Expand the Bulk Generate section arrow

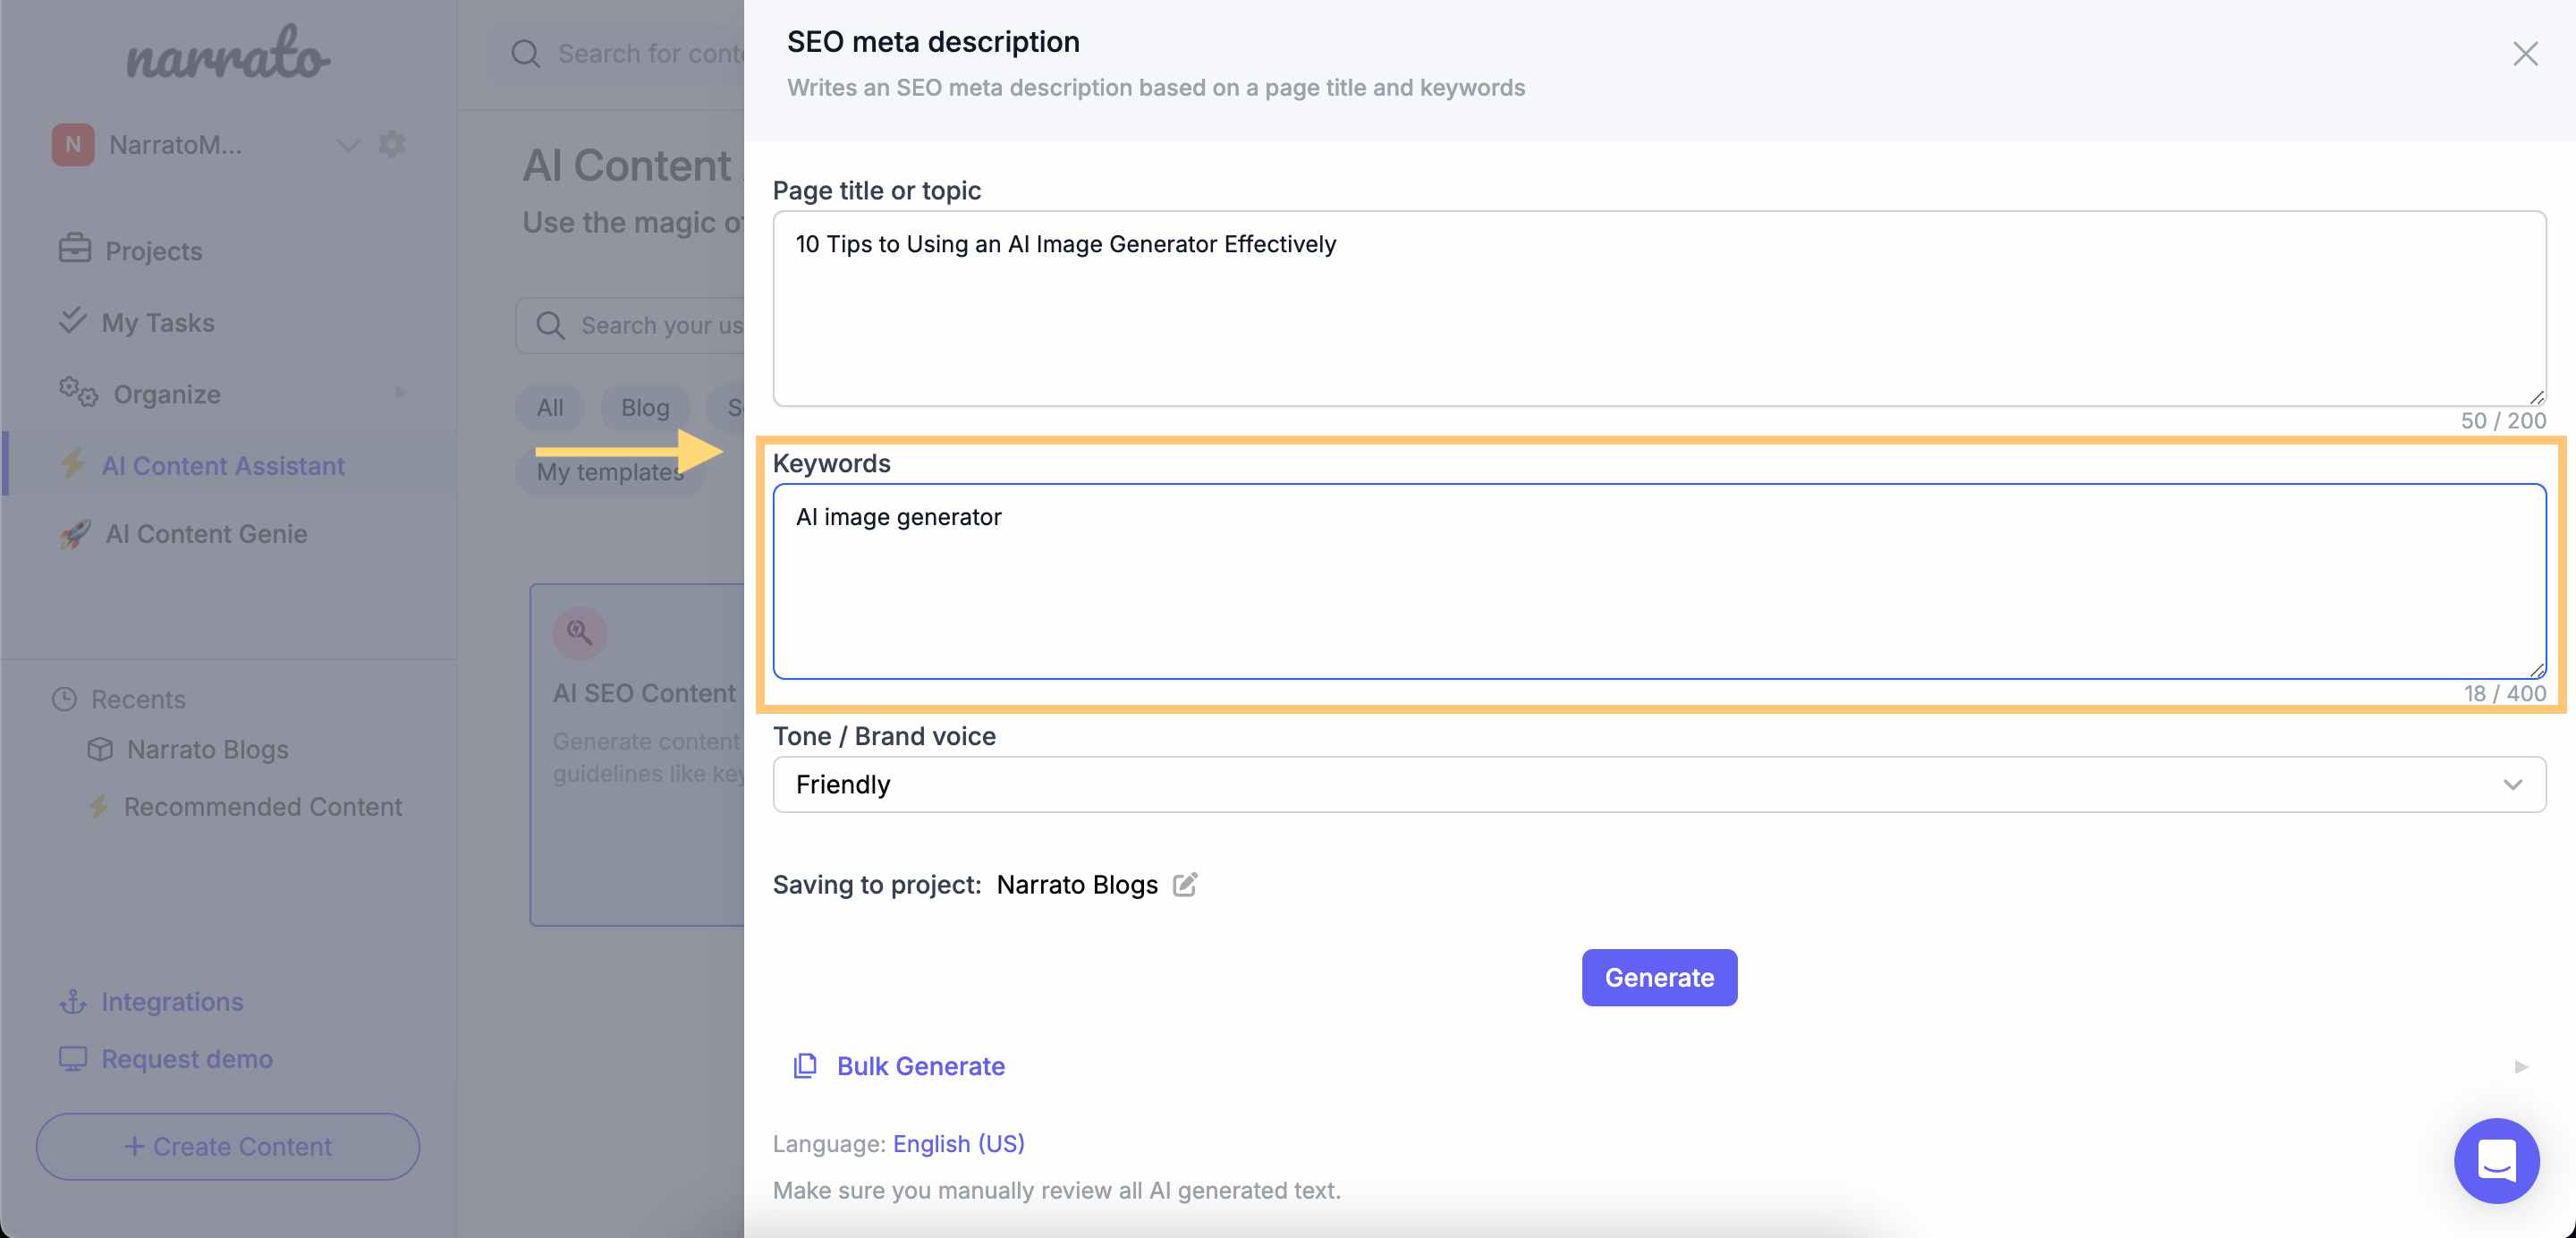coord(2521,1066)
